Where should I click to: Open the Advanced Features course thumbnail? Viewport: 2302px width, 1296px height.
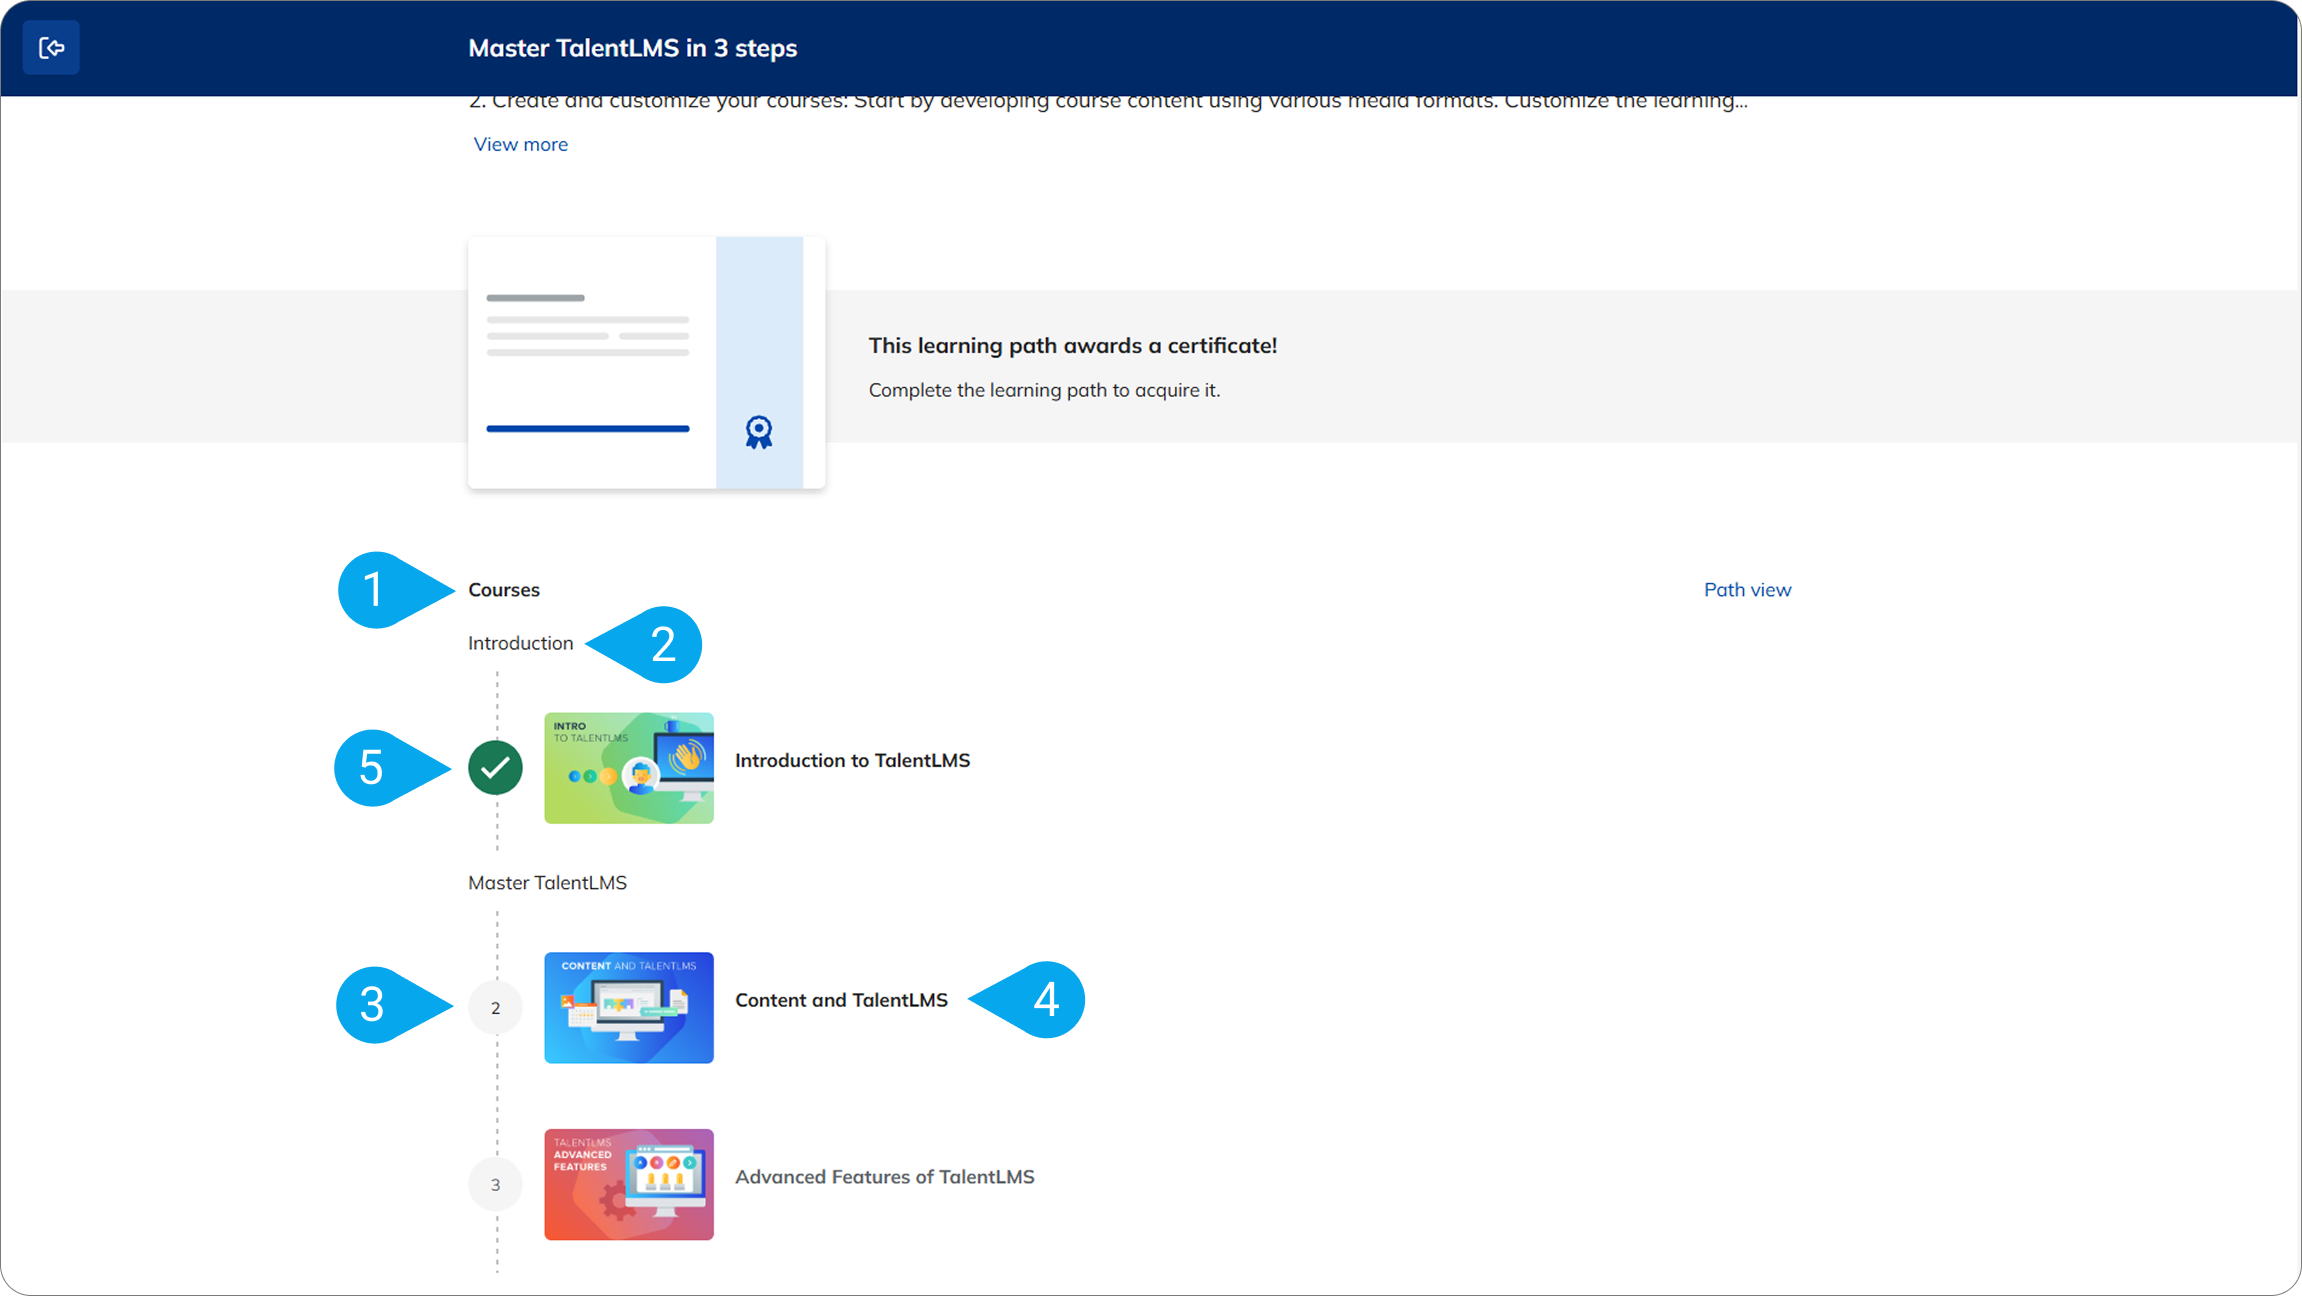click(x=628, y=1184)
